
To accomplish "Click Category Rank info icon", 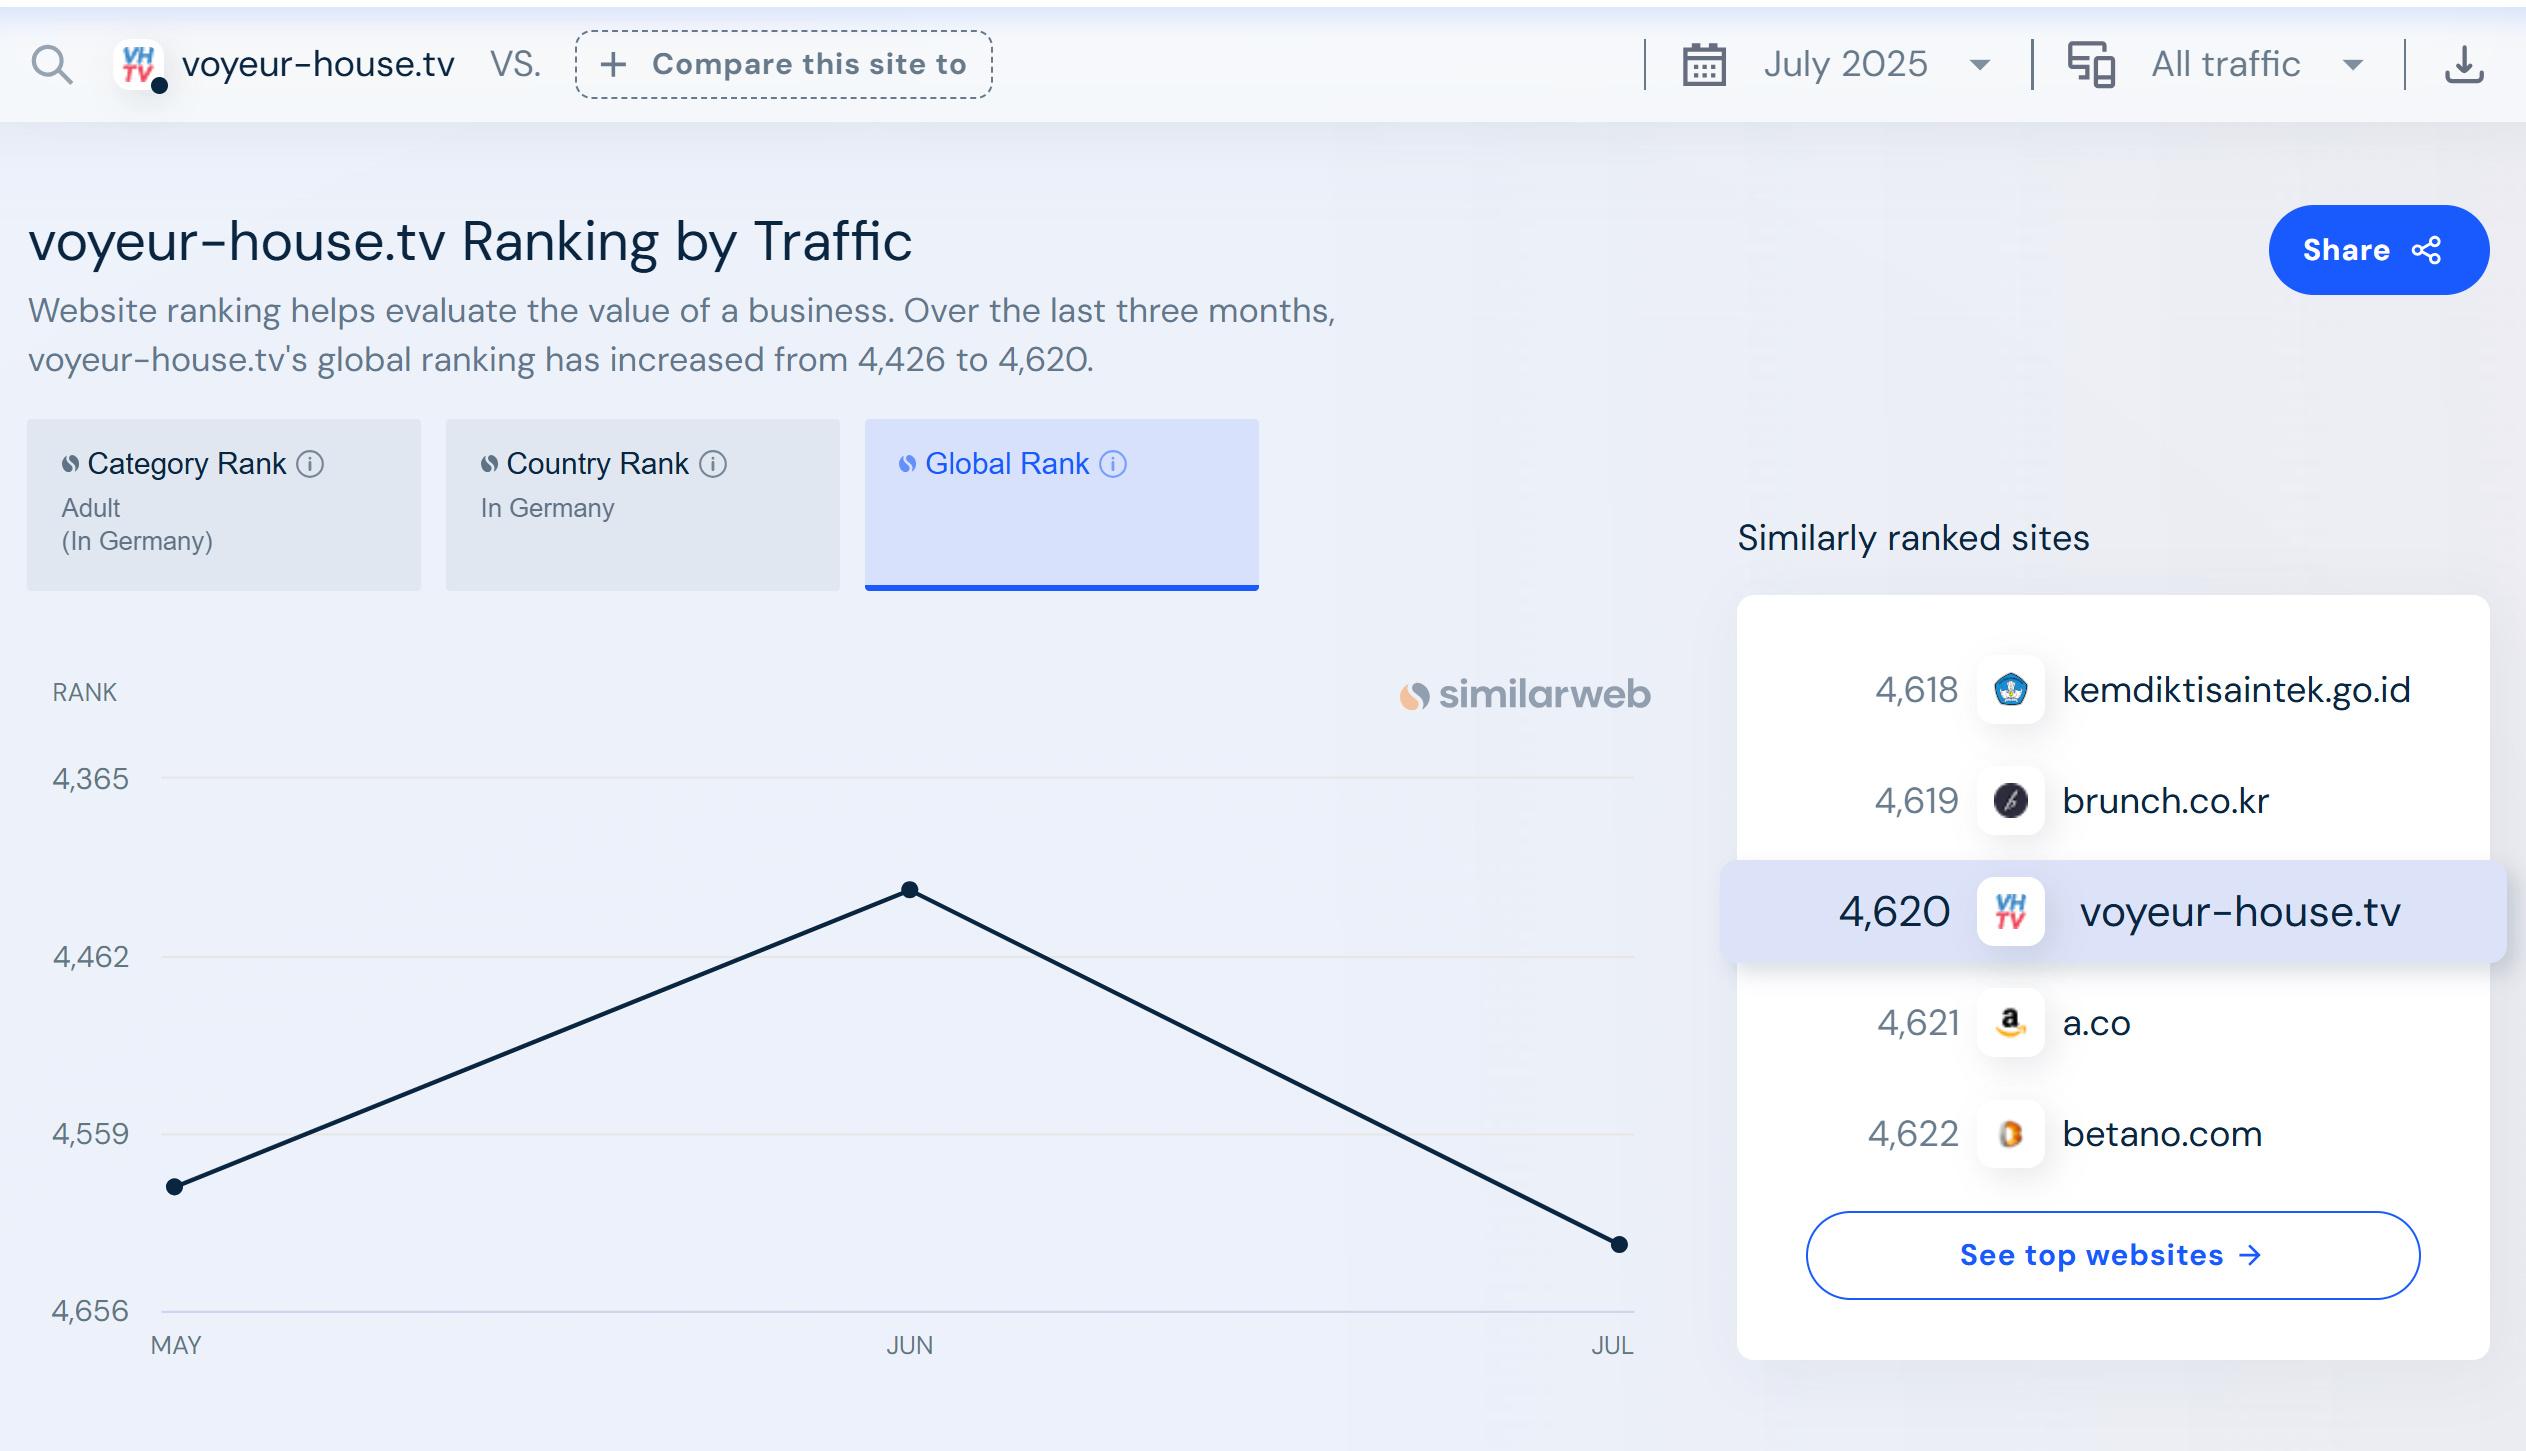I will 311,464.
